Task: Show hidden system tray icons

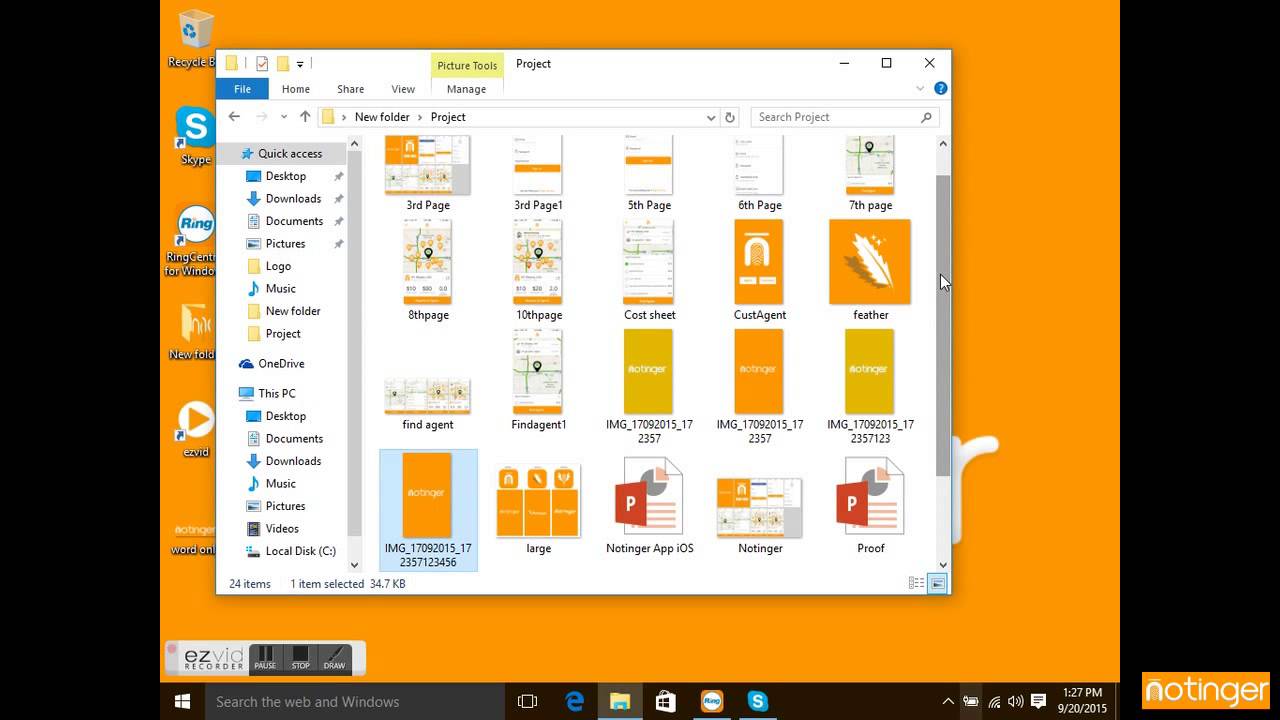Action: point(948,701)
